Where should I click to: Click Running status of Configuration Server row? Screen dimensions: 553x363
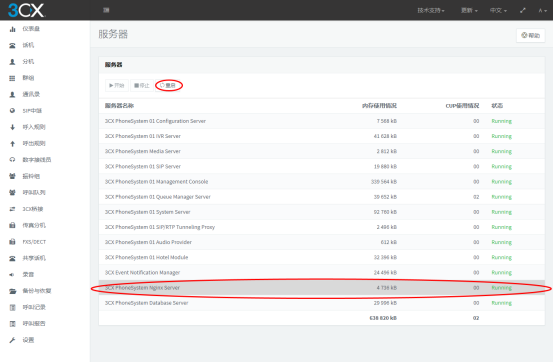(x=502, y=121)
